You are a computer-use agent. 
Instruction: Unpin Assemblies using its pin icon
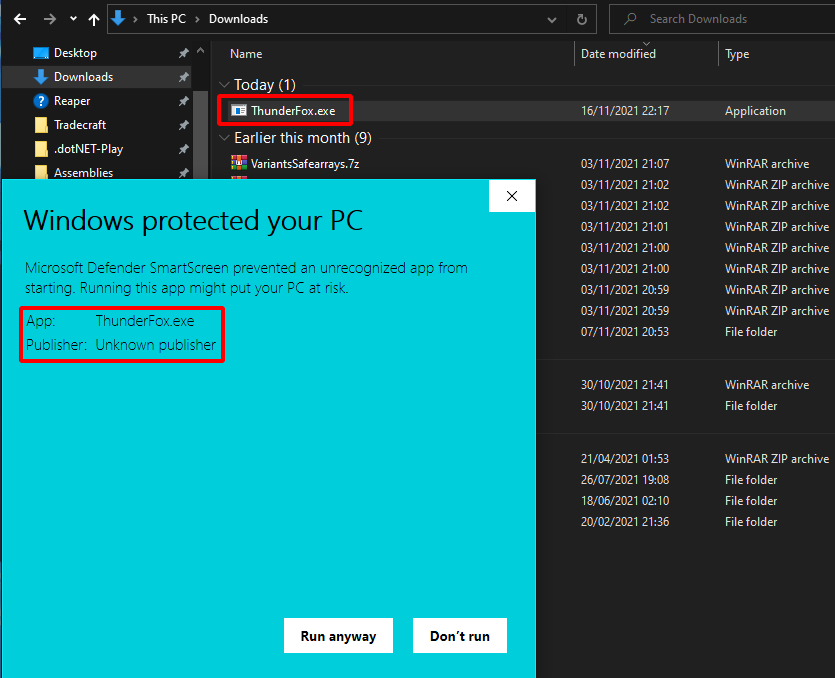183,173
